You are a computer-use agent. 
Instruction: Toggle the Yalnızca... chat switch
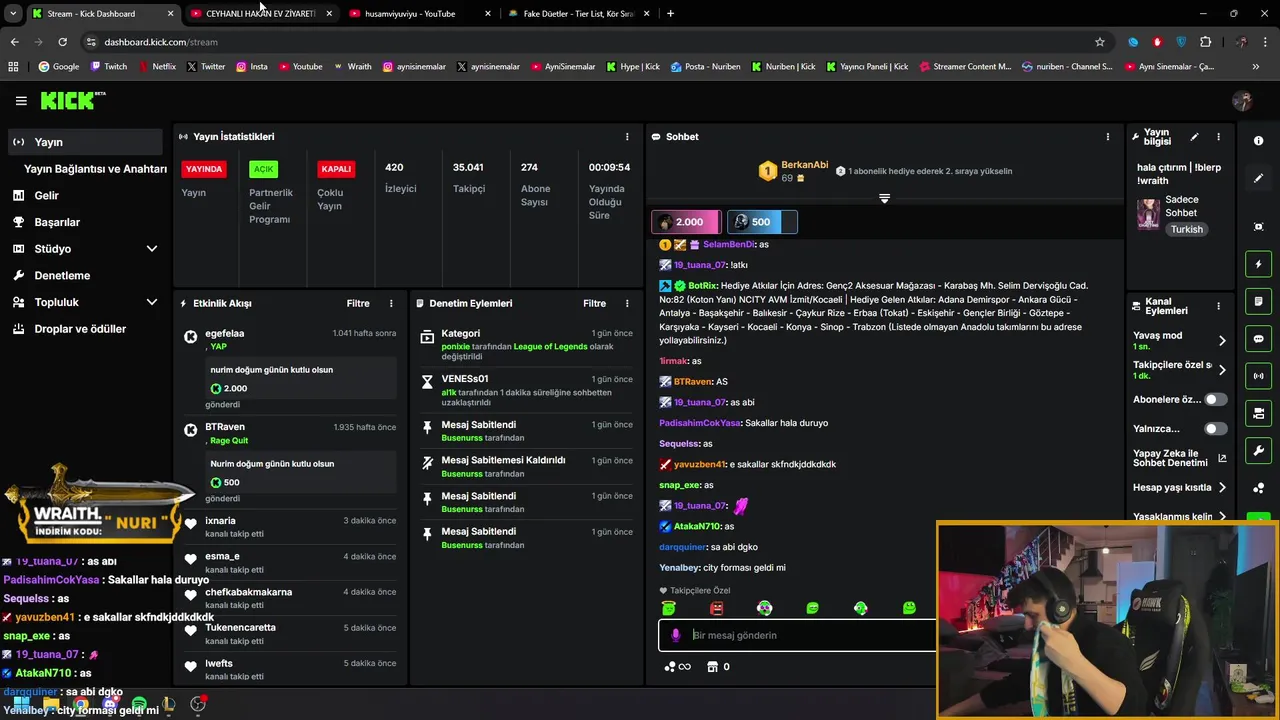(x=1215, y=429)
